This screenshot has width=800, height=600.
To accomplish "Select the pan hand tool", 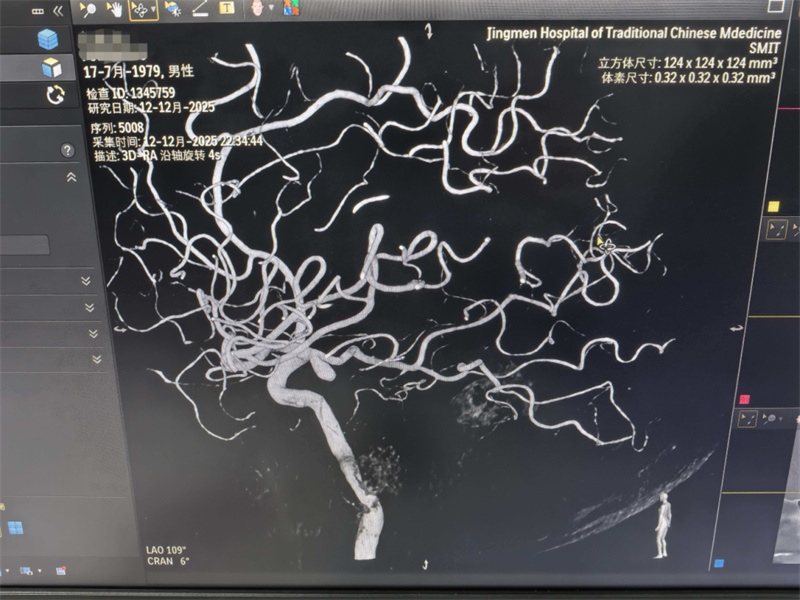I will [114, 9].
